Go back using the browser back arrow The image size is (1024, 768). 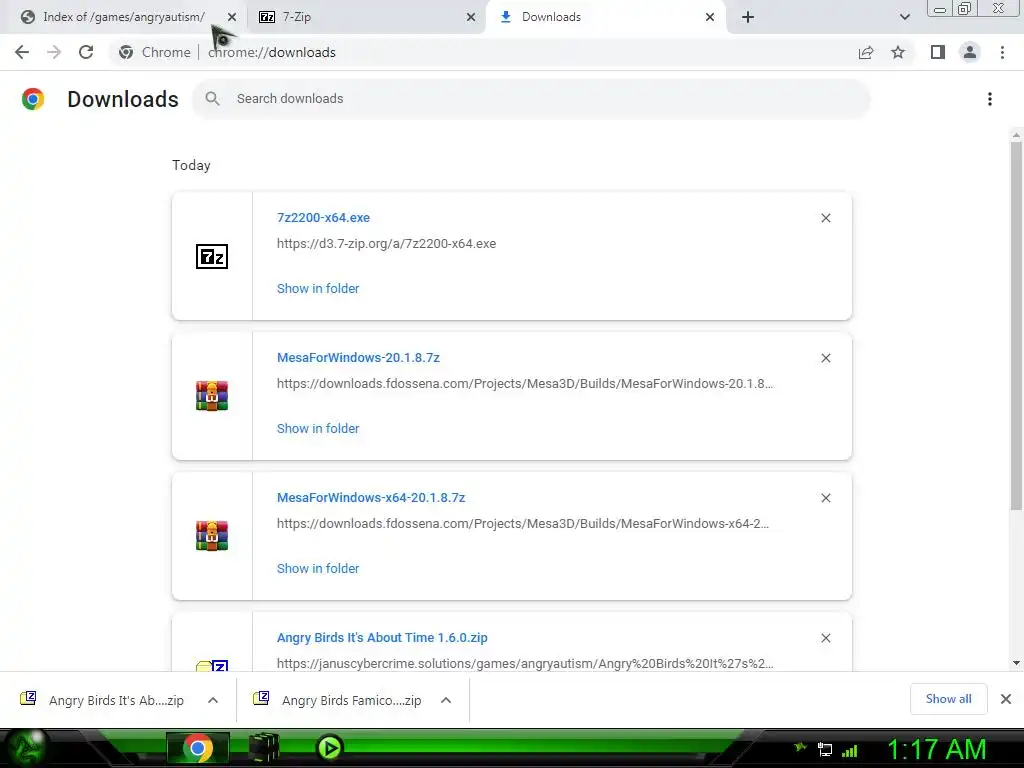tap(22, 52)
